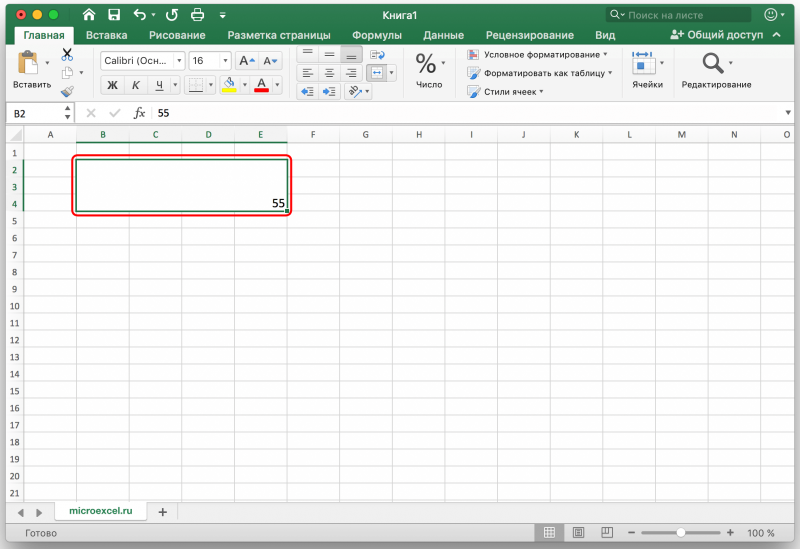Open the Рецензирование tab
The image size is (800, 549).
(x=530, y=35)
